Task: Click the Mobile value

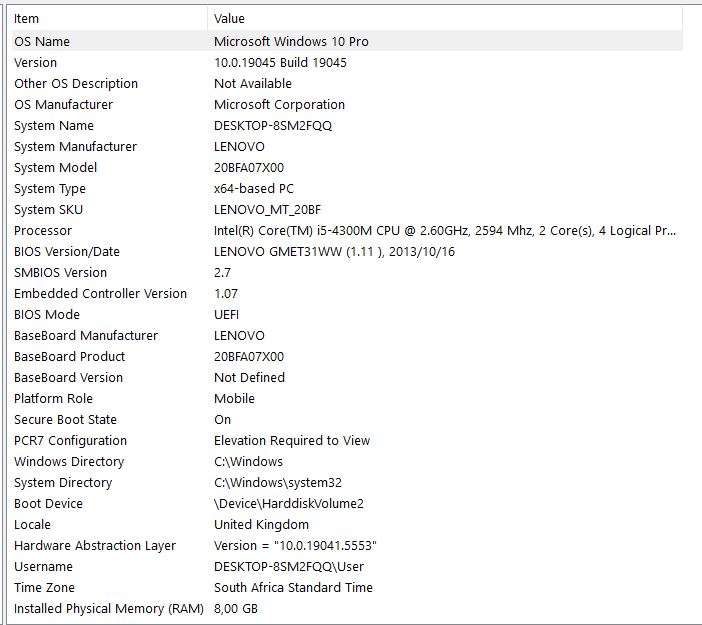Action: [x=234, y=399]
